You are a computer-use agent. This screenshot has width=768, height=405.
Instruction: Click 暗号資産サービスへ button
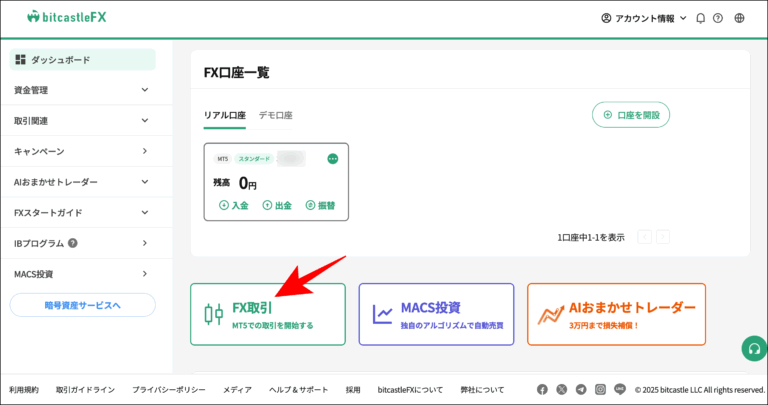(83, 305)
